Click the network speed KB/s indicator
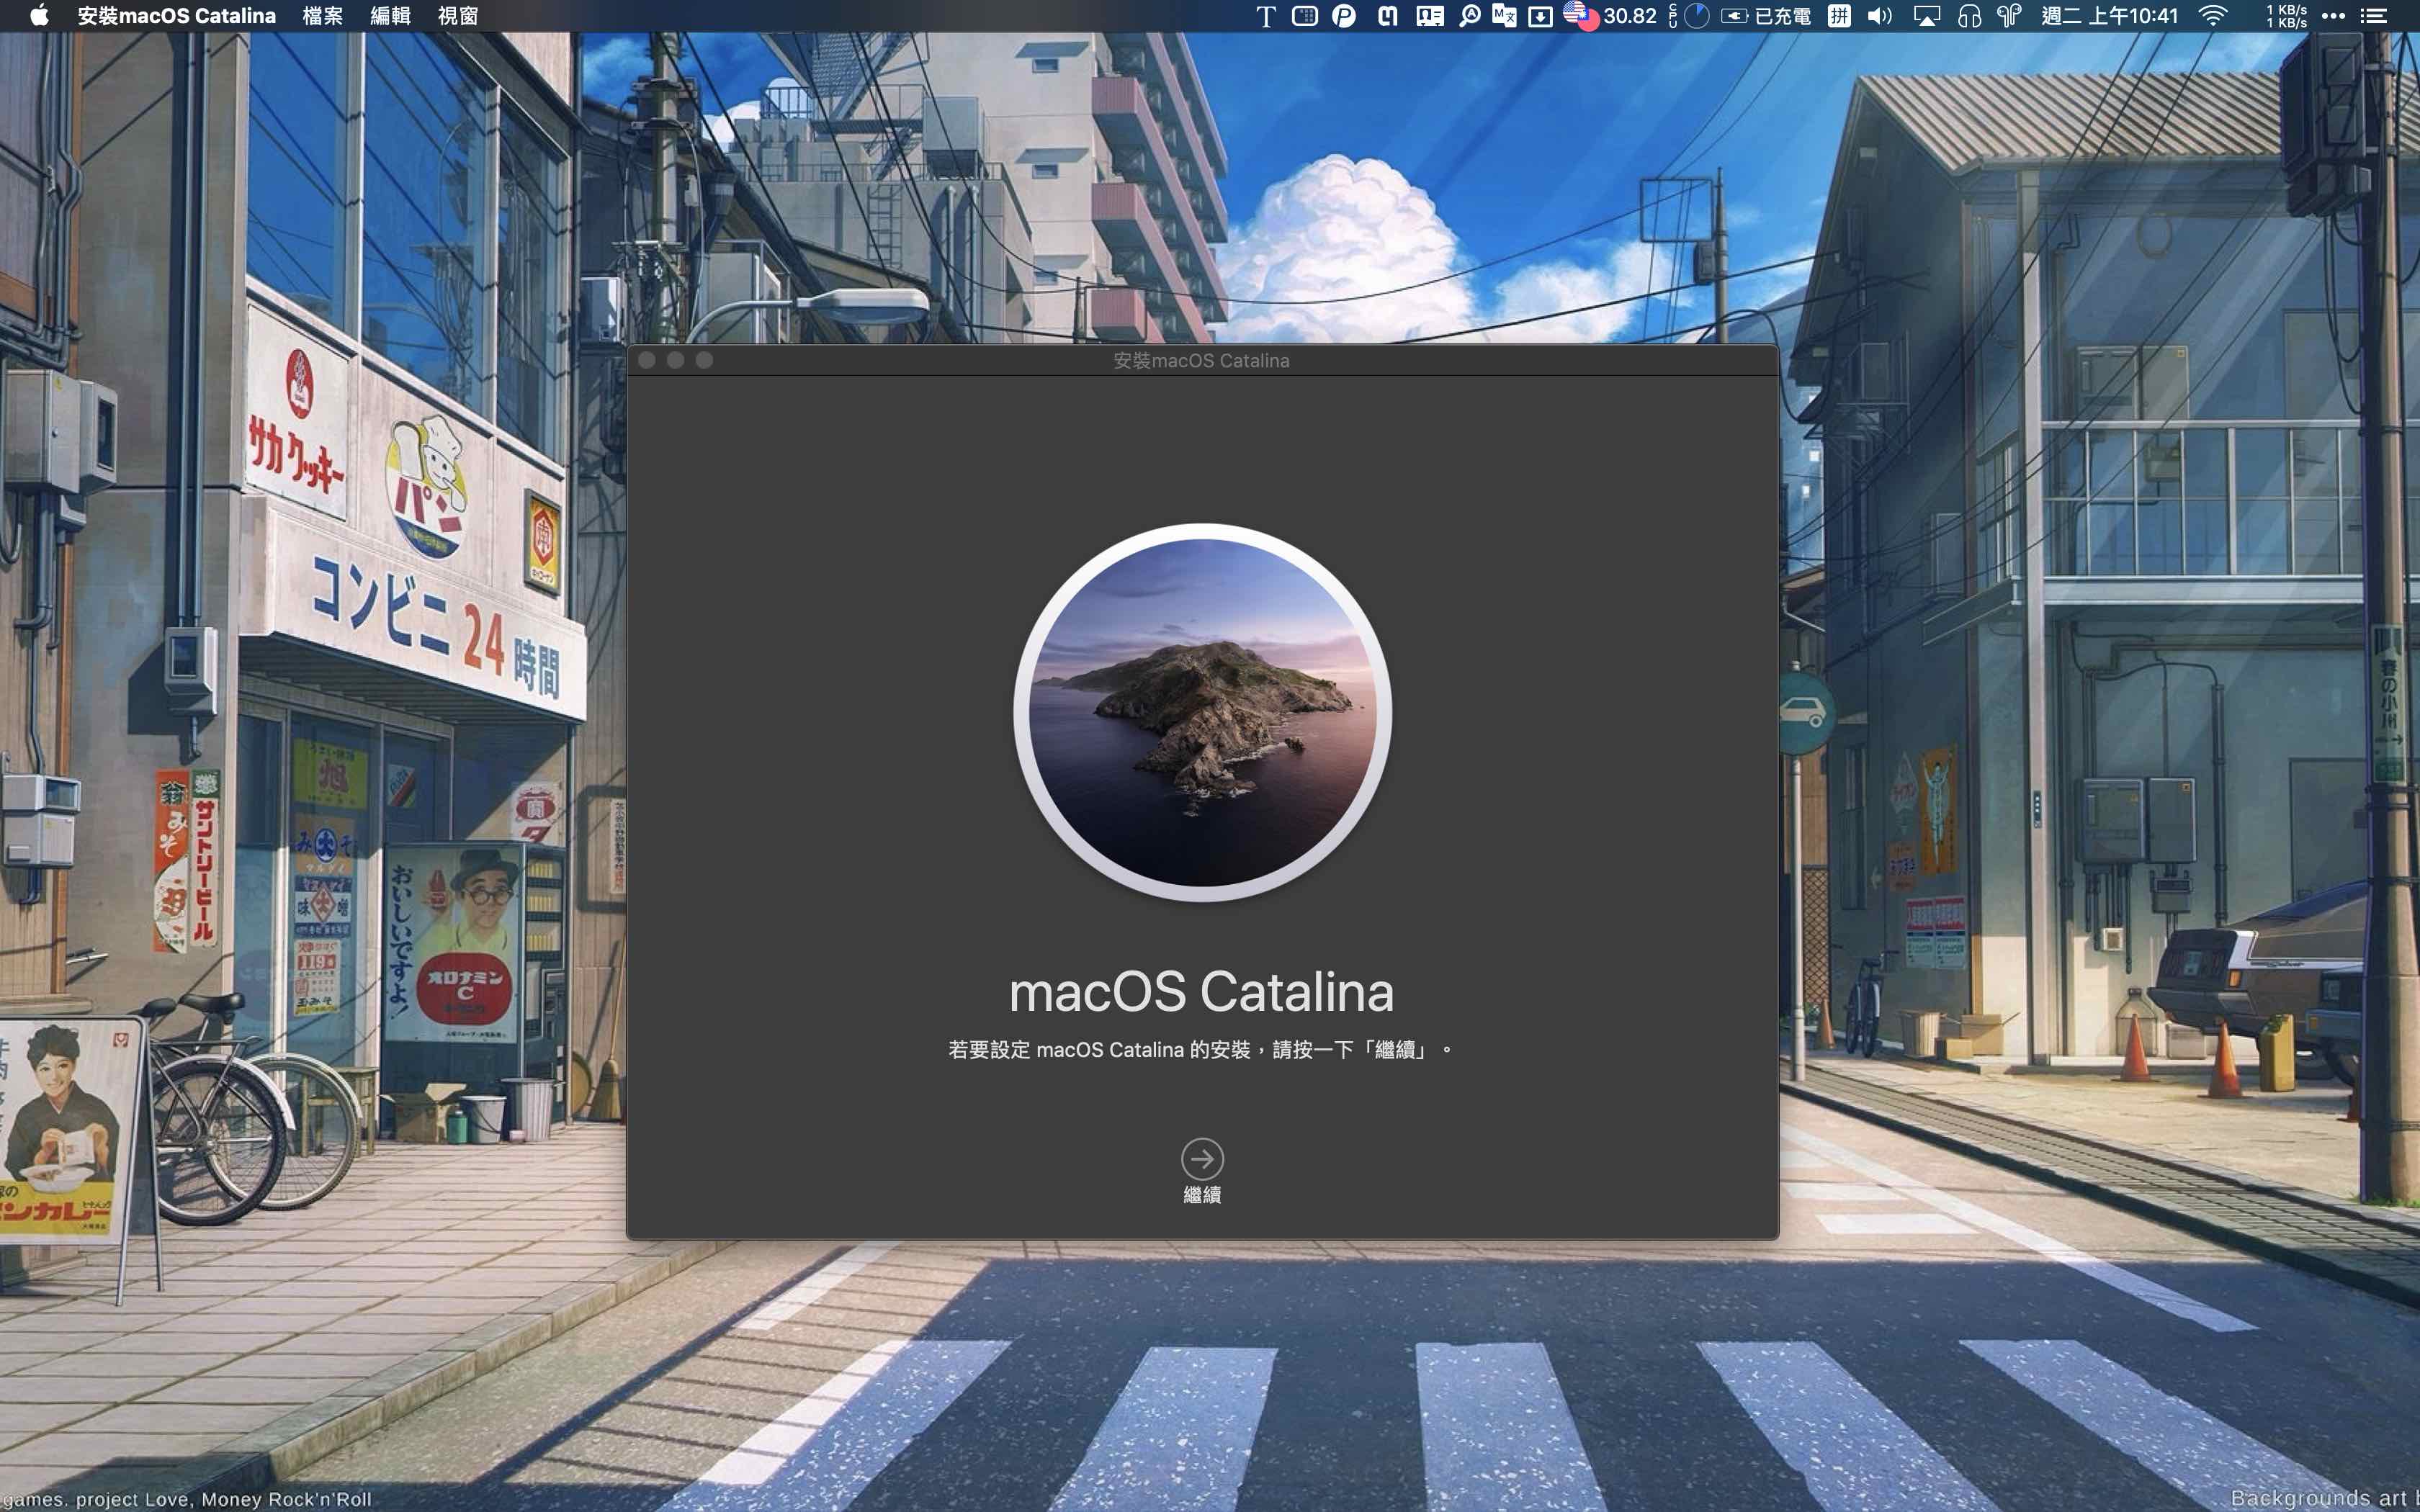Viewport: 2420px width, 1512px height. coord(2286,16)
